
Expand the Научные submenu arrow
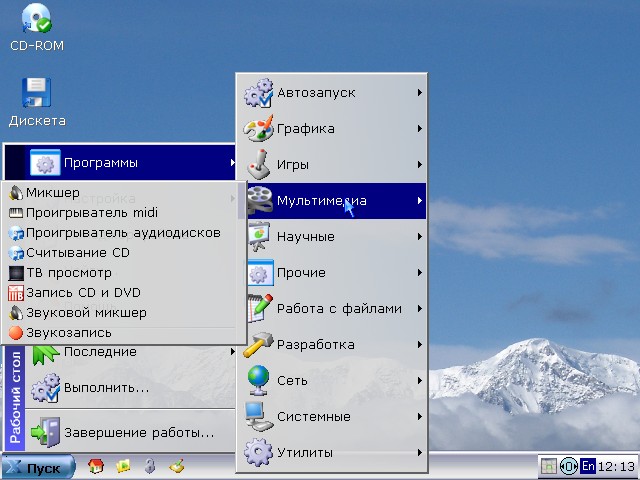420,236
